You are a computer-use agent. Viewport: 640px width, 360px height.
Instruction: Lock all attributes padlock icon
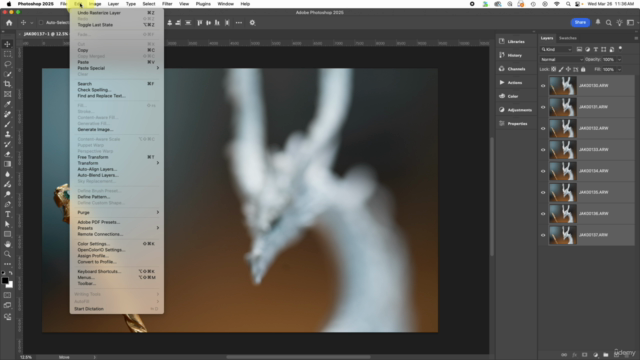click(x=583, y=69)
